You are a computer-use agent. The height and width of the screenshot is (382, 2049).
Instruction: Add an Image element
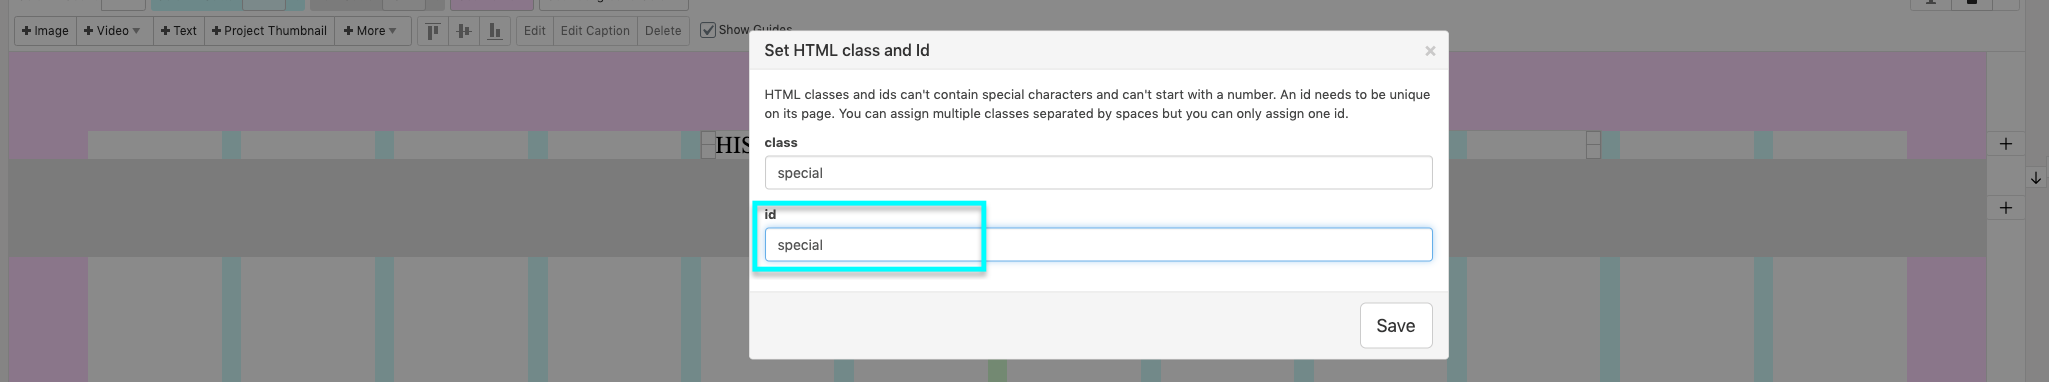click(x=45, y=31)
